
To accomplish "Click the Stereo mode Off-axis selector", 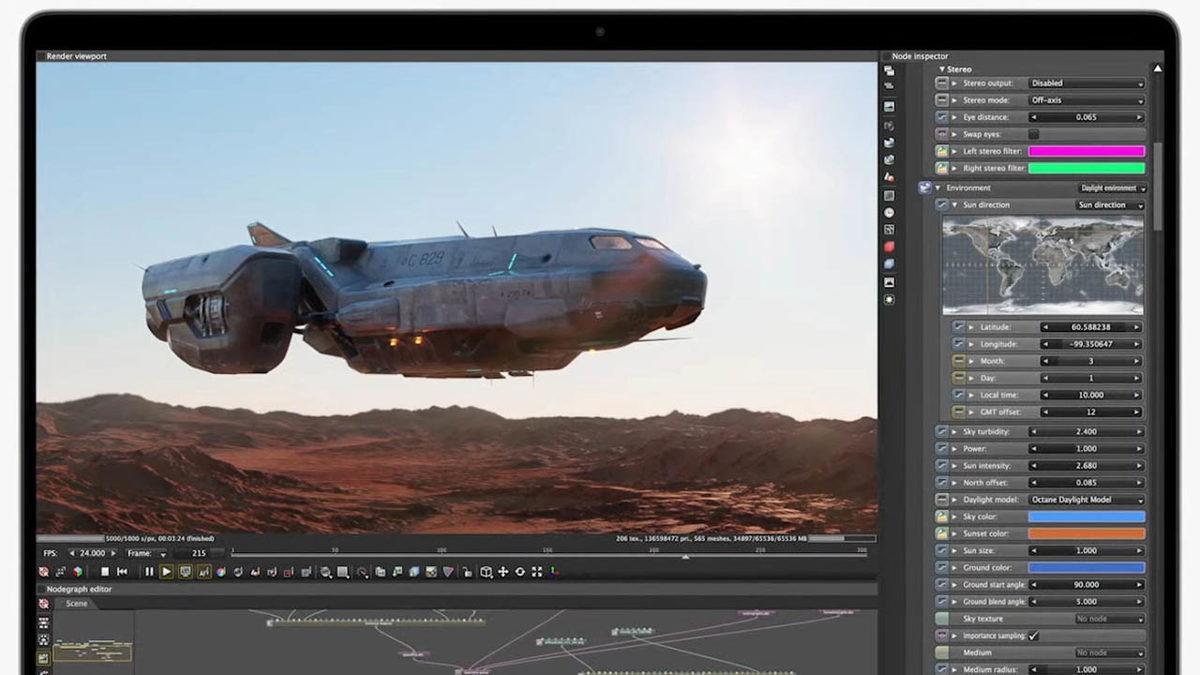I will tap(1086, 100).
